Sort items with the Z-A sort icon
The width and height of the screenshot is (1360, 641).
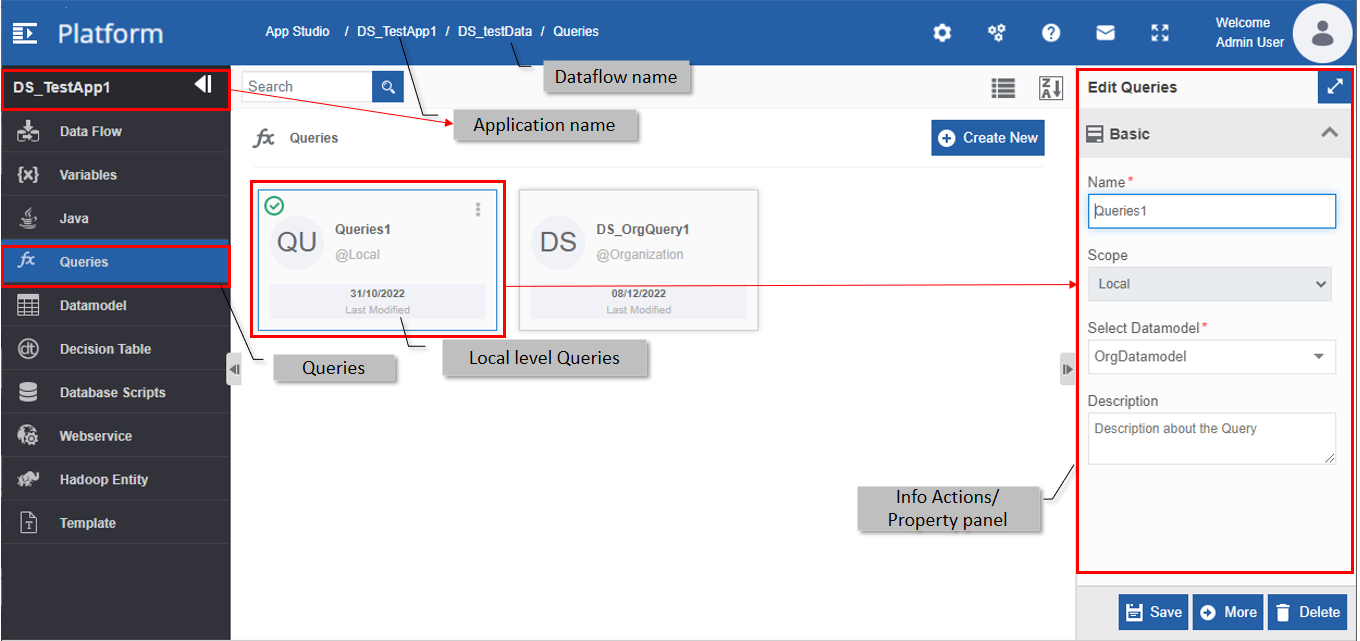pos(1050,88)
